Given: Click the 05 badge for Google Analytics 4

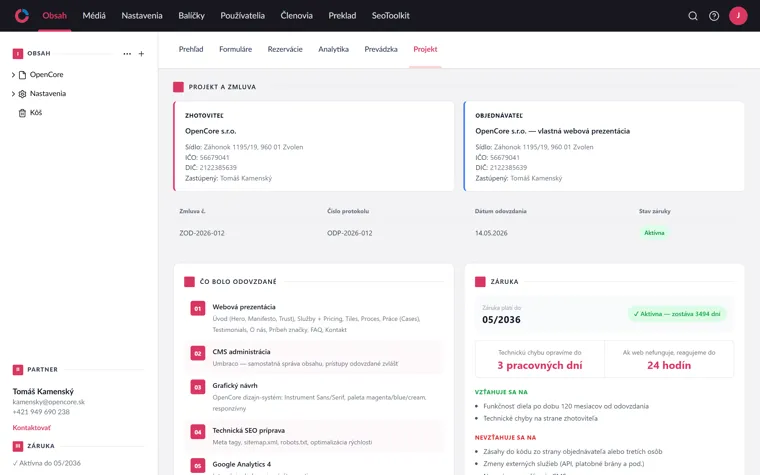Looking at the screenshot, I should (198, 465).
